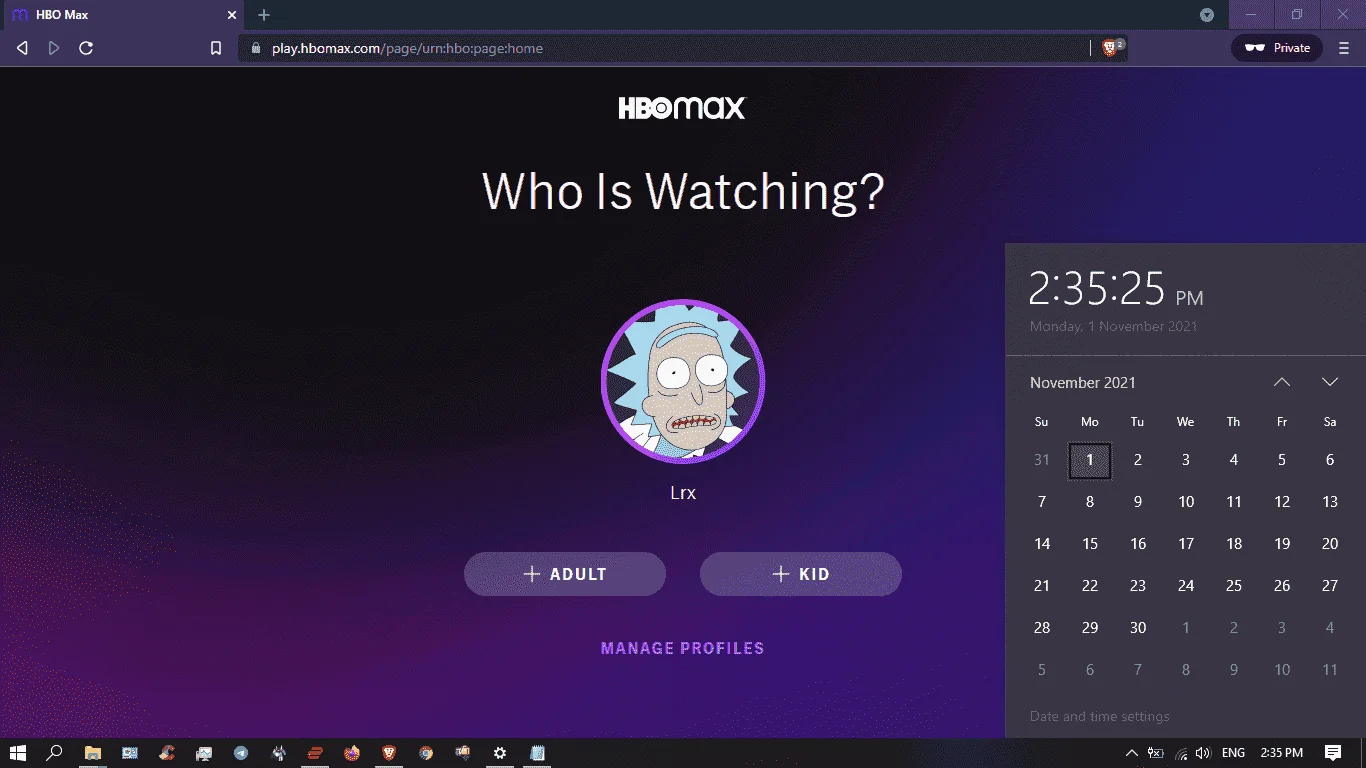Open CCleaner taskbar icon
This screenshot has width=1366, height=768.
coord(167,752)
